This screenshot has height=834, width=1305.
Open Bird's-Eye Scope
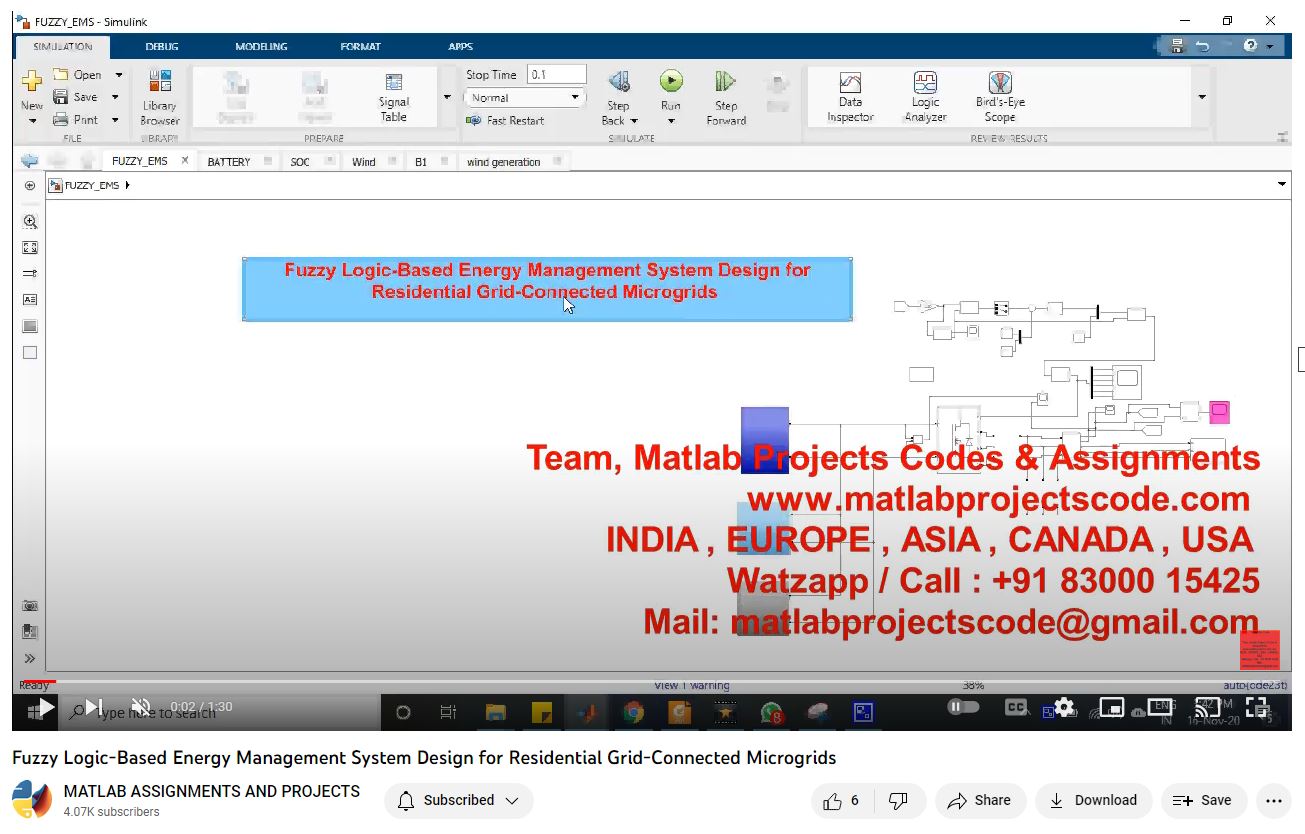tap(1000, 96)
